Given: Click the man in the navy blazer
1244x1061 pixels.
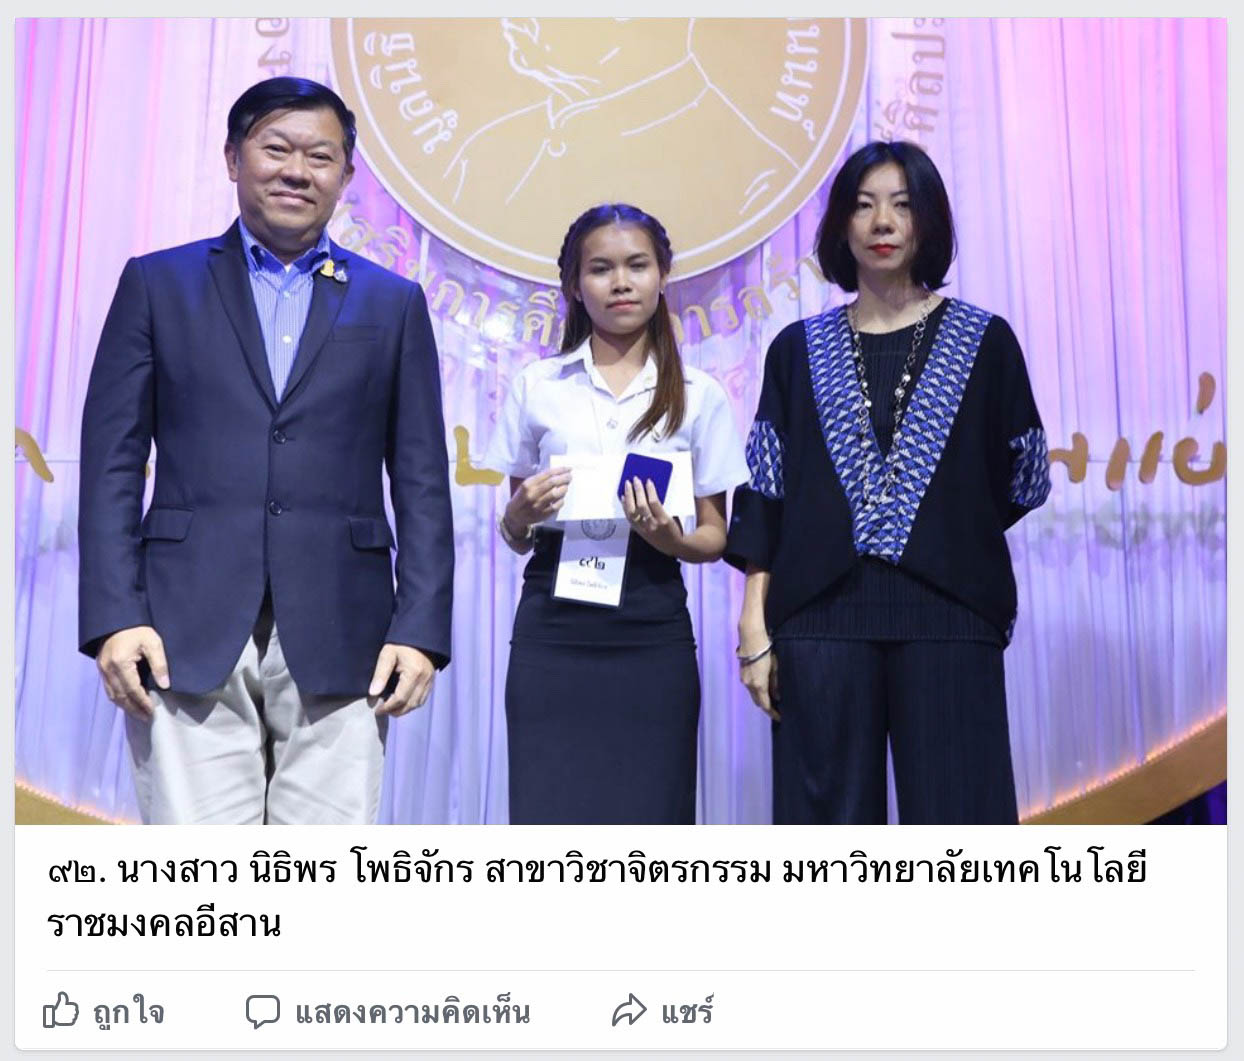Looking at the screenshot, I should [x=268, y=450].
